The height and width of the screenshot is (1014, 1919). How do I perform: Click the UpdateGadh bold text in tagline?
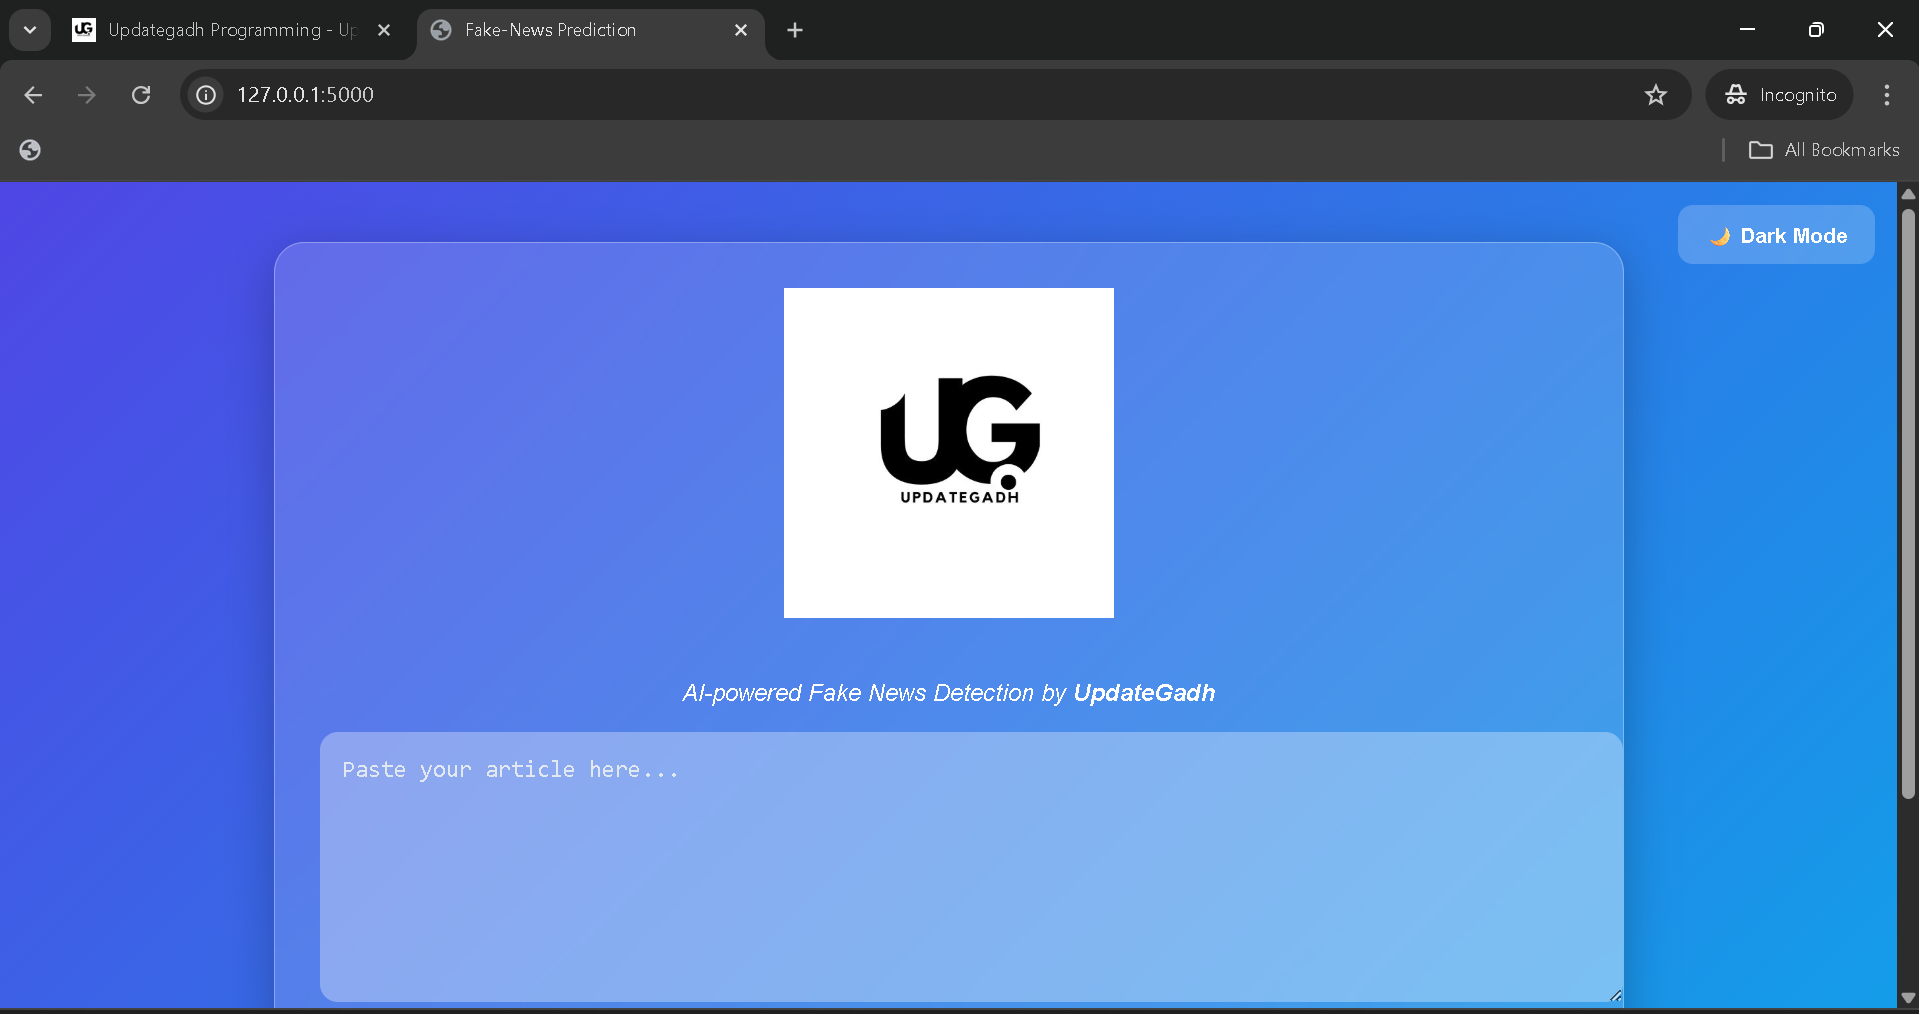pyautogui.click(x=1144, y=693)
